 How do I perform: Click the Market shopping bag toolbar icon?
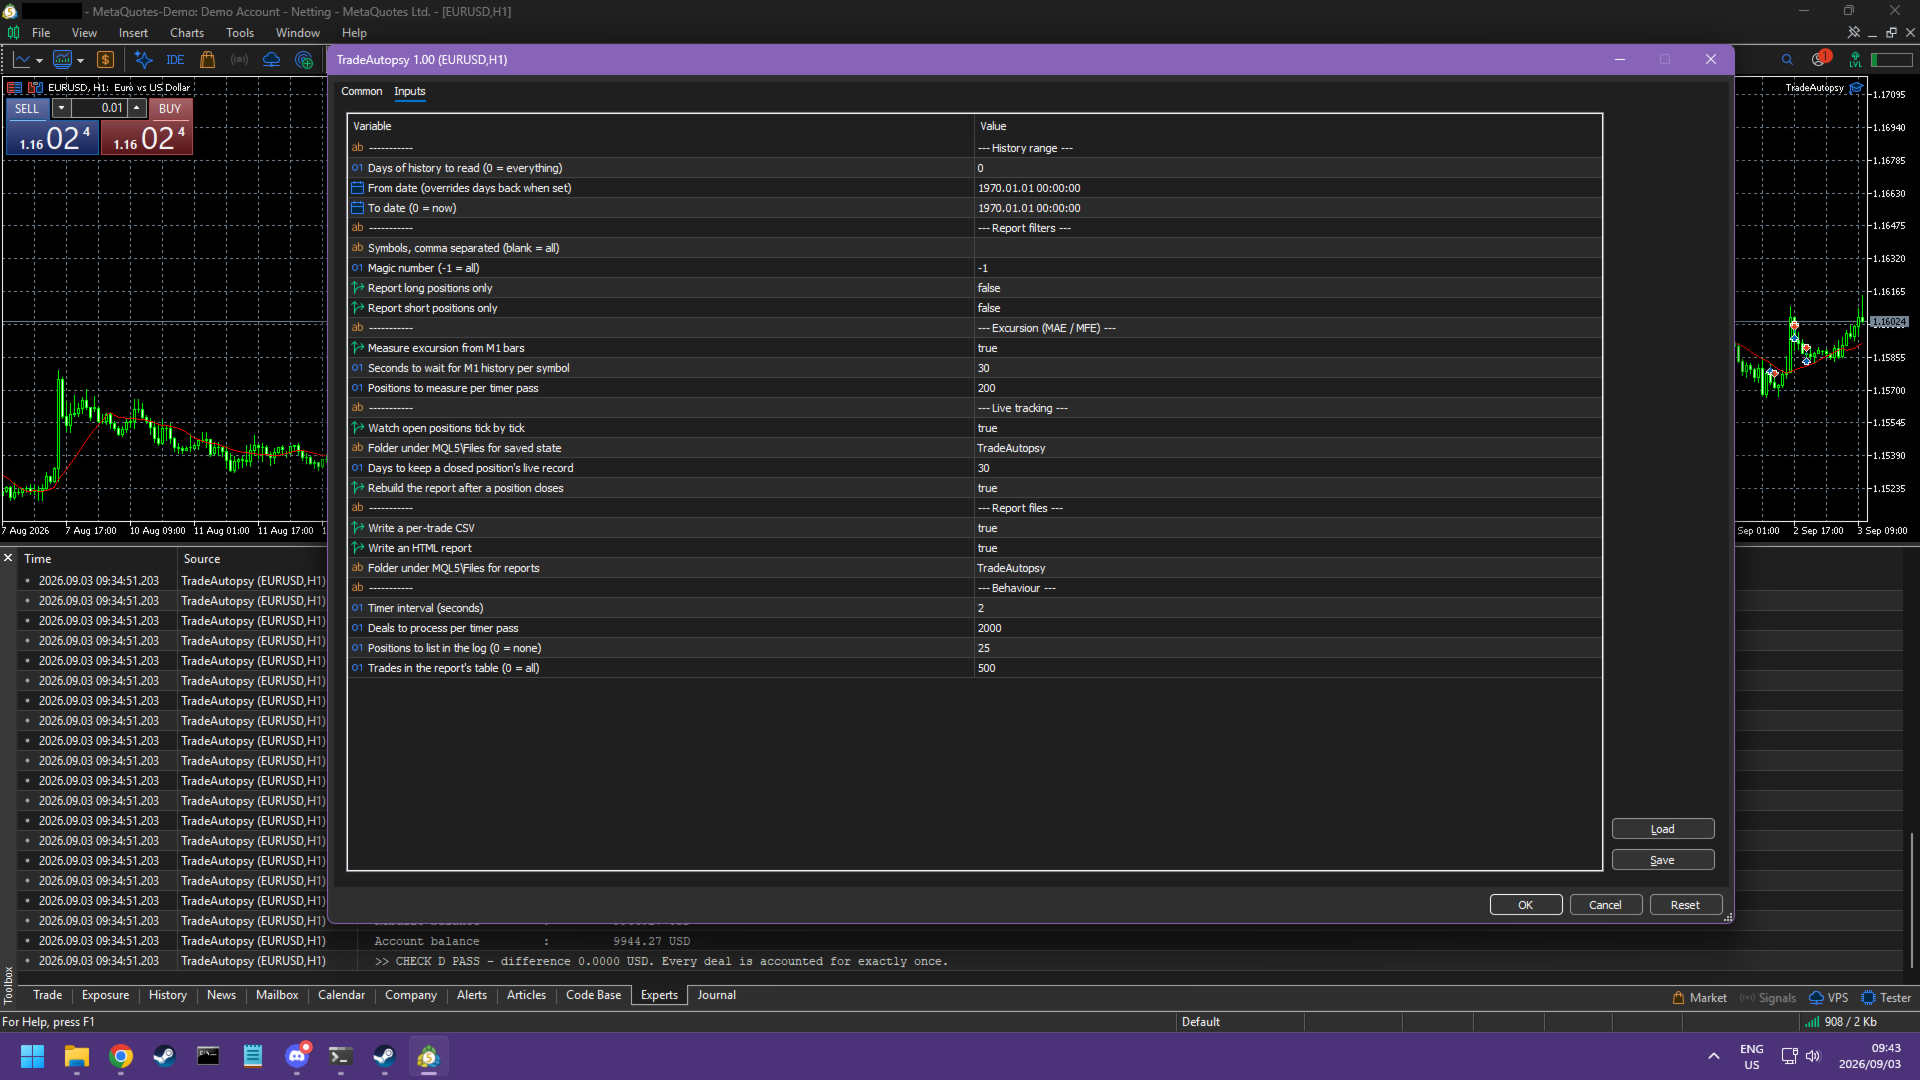[207, 60]
